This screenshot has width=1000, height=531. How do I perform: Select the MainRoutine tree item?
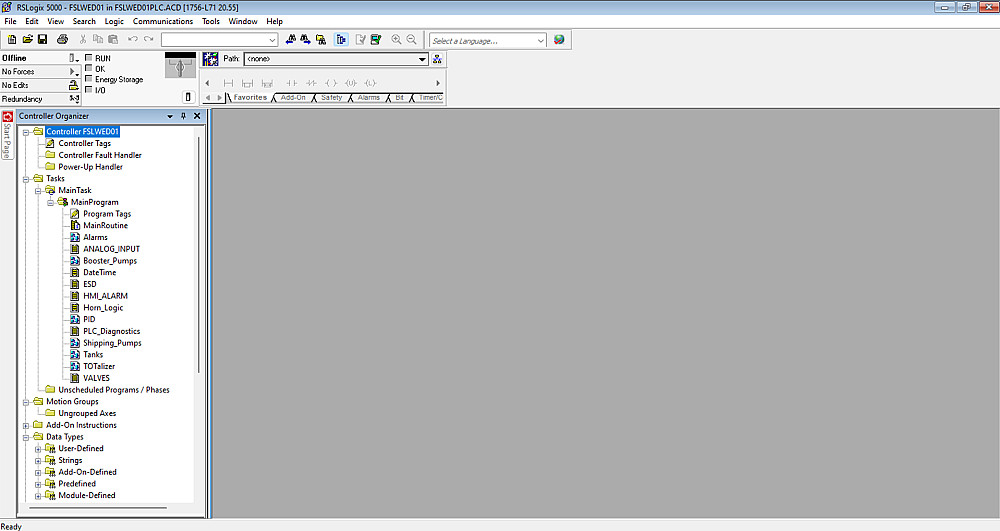tap(105, 226)
